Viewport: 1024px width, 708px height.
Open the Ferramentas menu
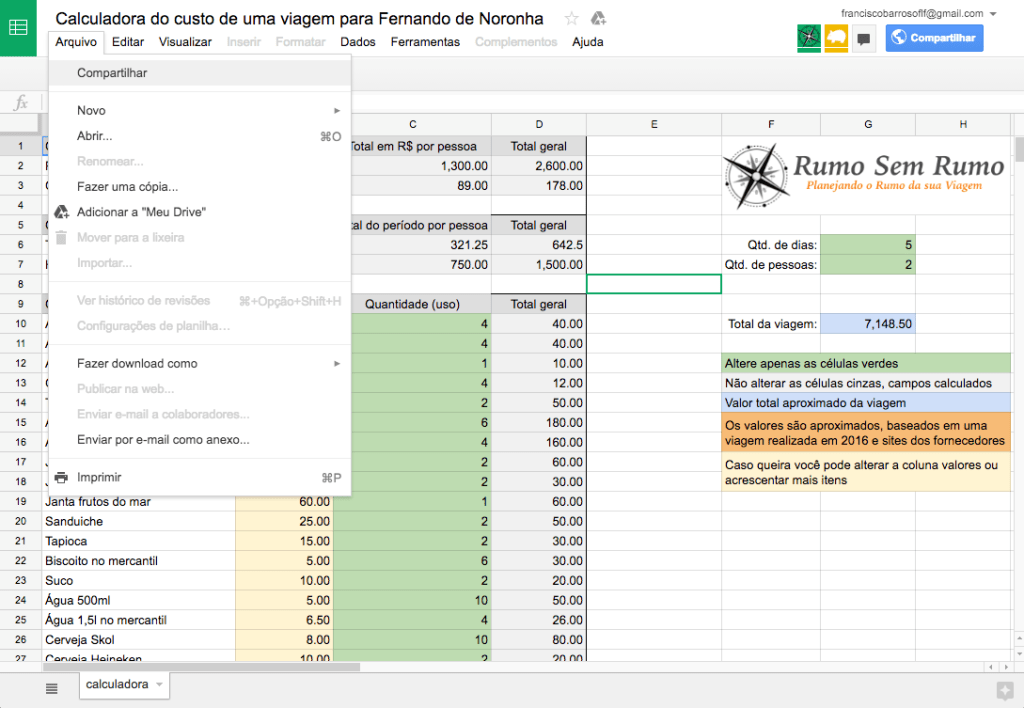425,42
